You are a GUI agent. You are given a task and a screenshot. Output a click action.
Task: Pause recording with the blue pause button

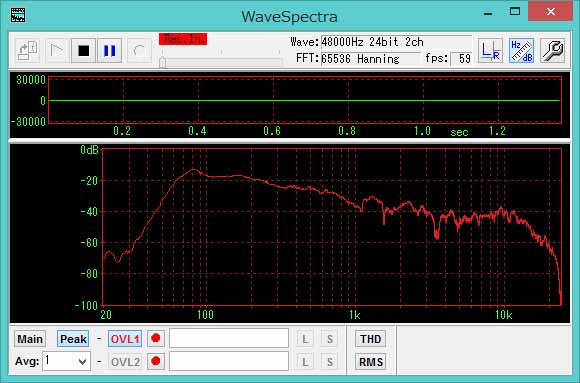click(109, 51)
